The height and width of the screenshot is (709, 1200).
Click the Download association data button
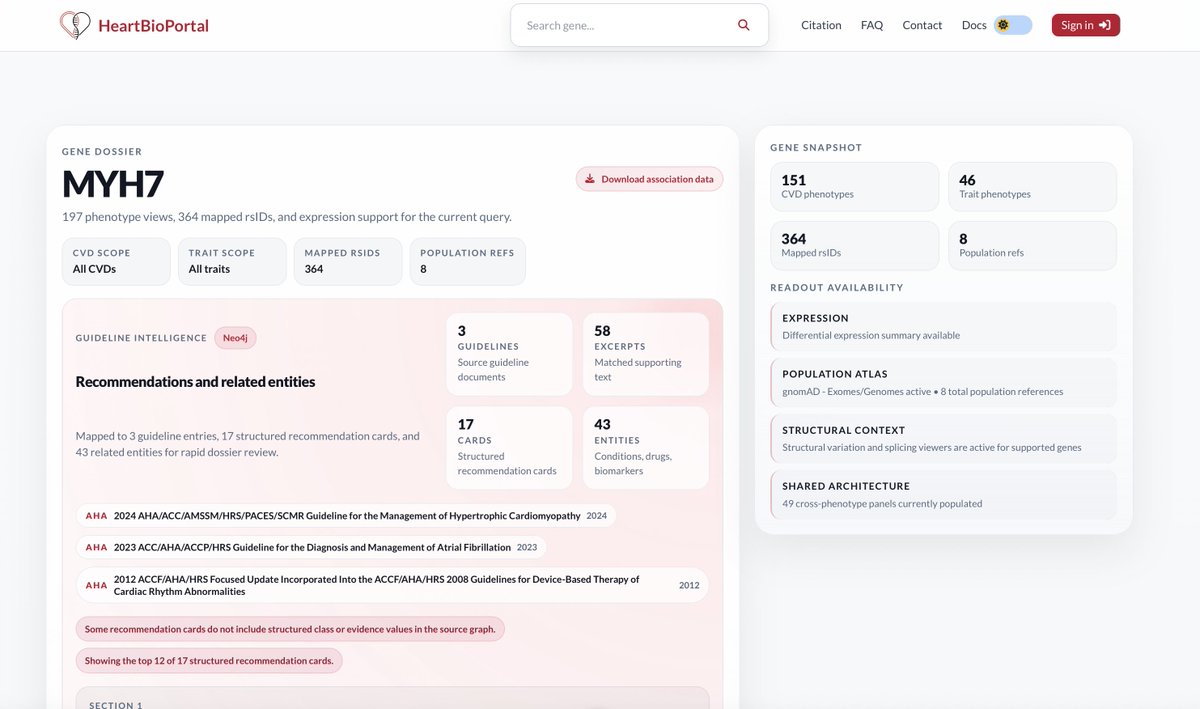pos(649,179)
